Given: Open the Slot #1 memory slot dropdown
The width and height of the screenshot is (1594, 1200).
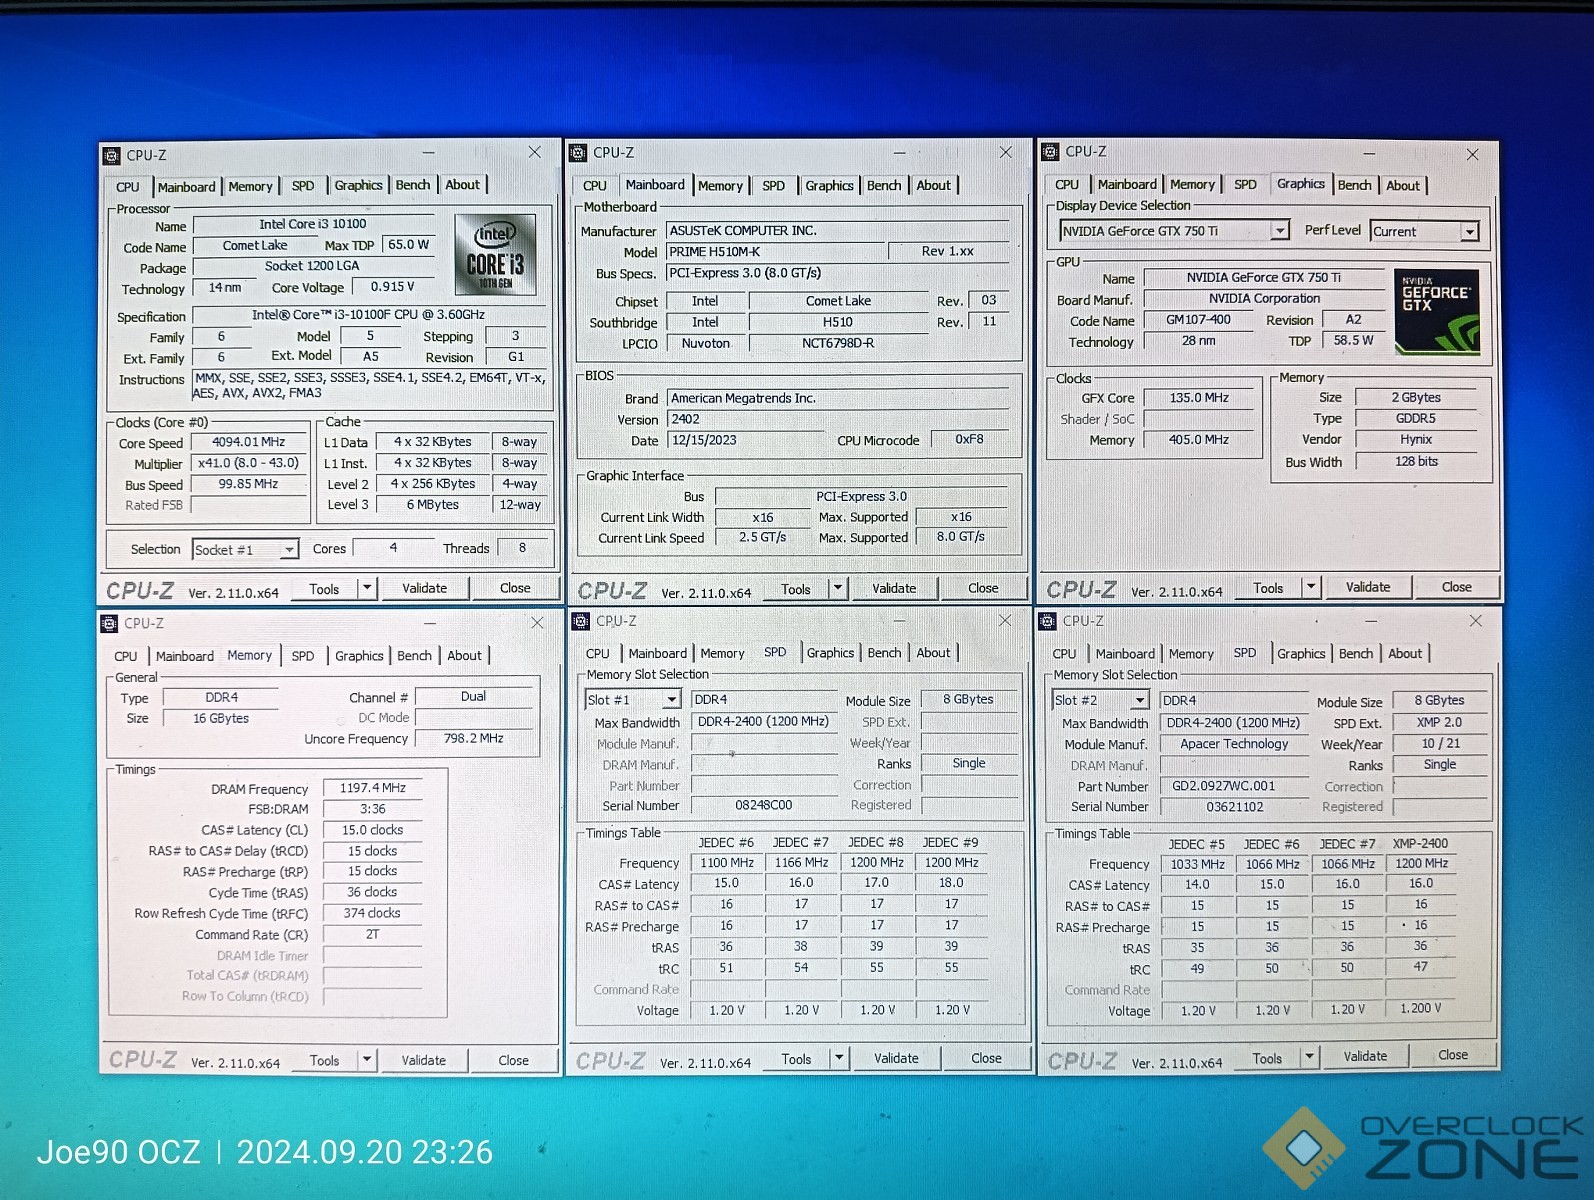Looking at the screenshot, I should pyautogui.click(x=633, y=700).
